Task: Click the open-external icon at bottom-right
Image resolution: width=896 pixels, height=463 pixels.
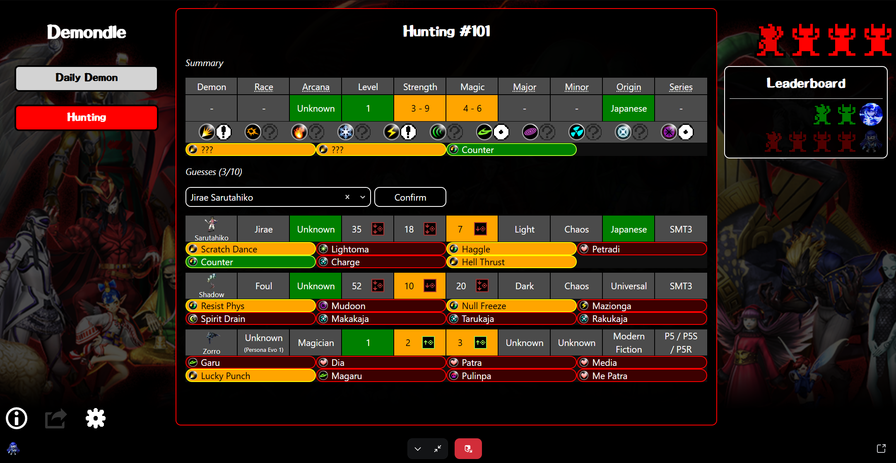Action: [881, 448]
